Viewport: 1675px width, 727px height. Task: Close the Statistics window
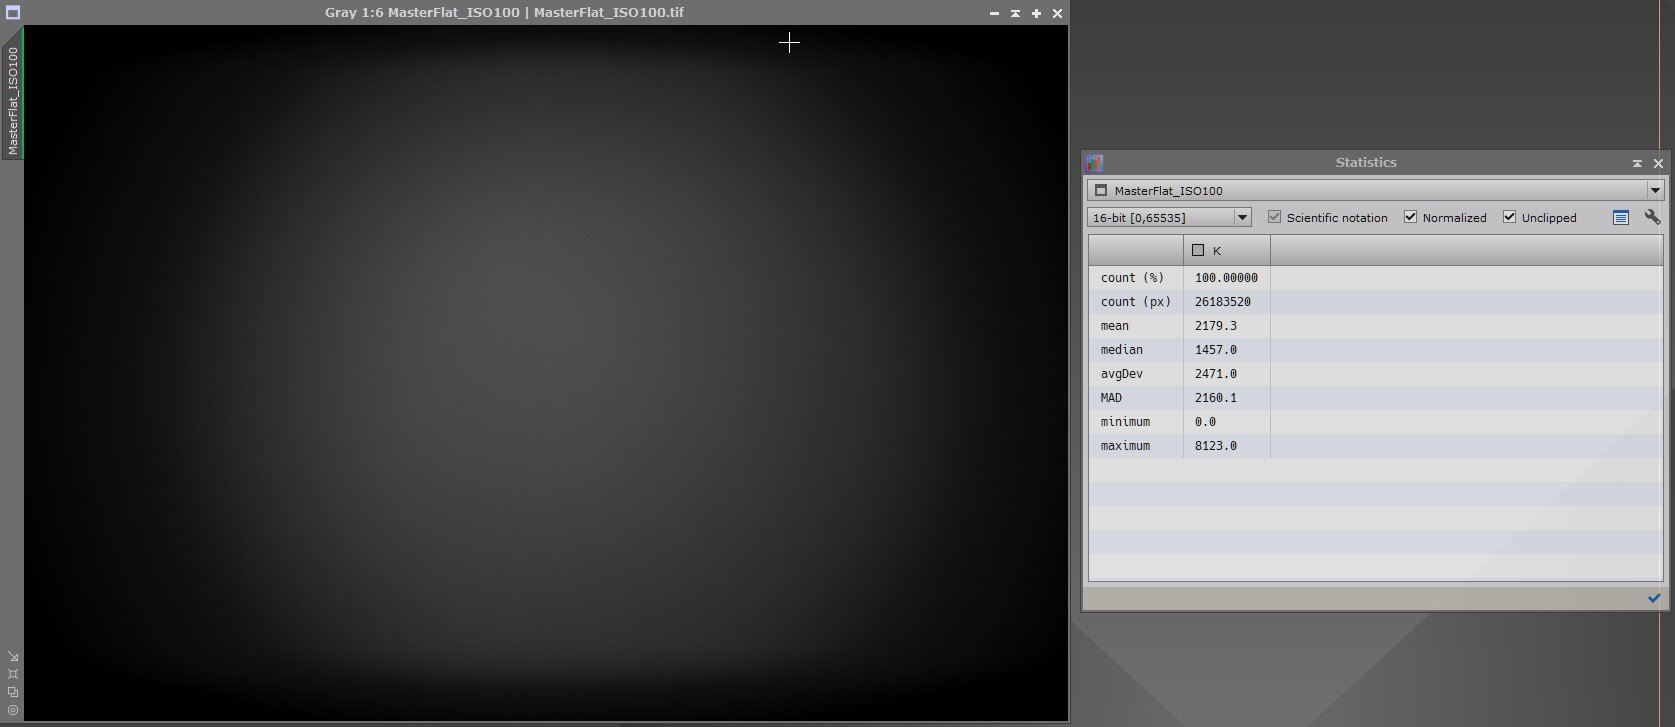(x=1659, y=163)
